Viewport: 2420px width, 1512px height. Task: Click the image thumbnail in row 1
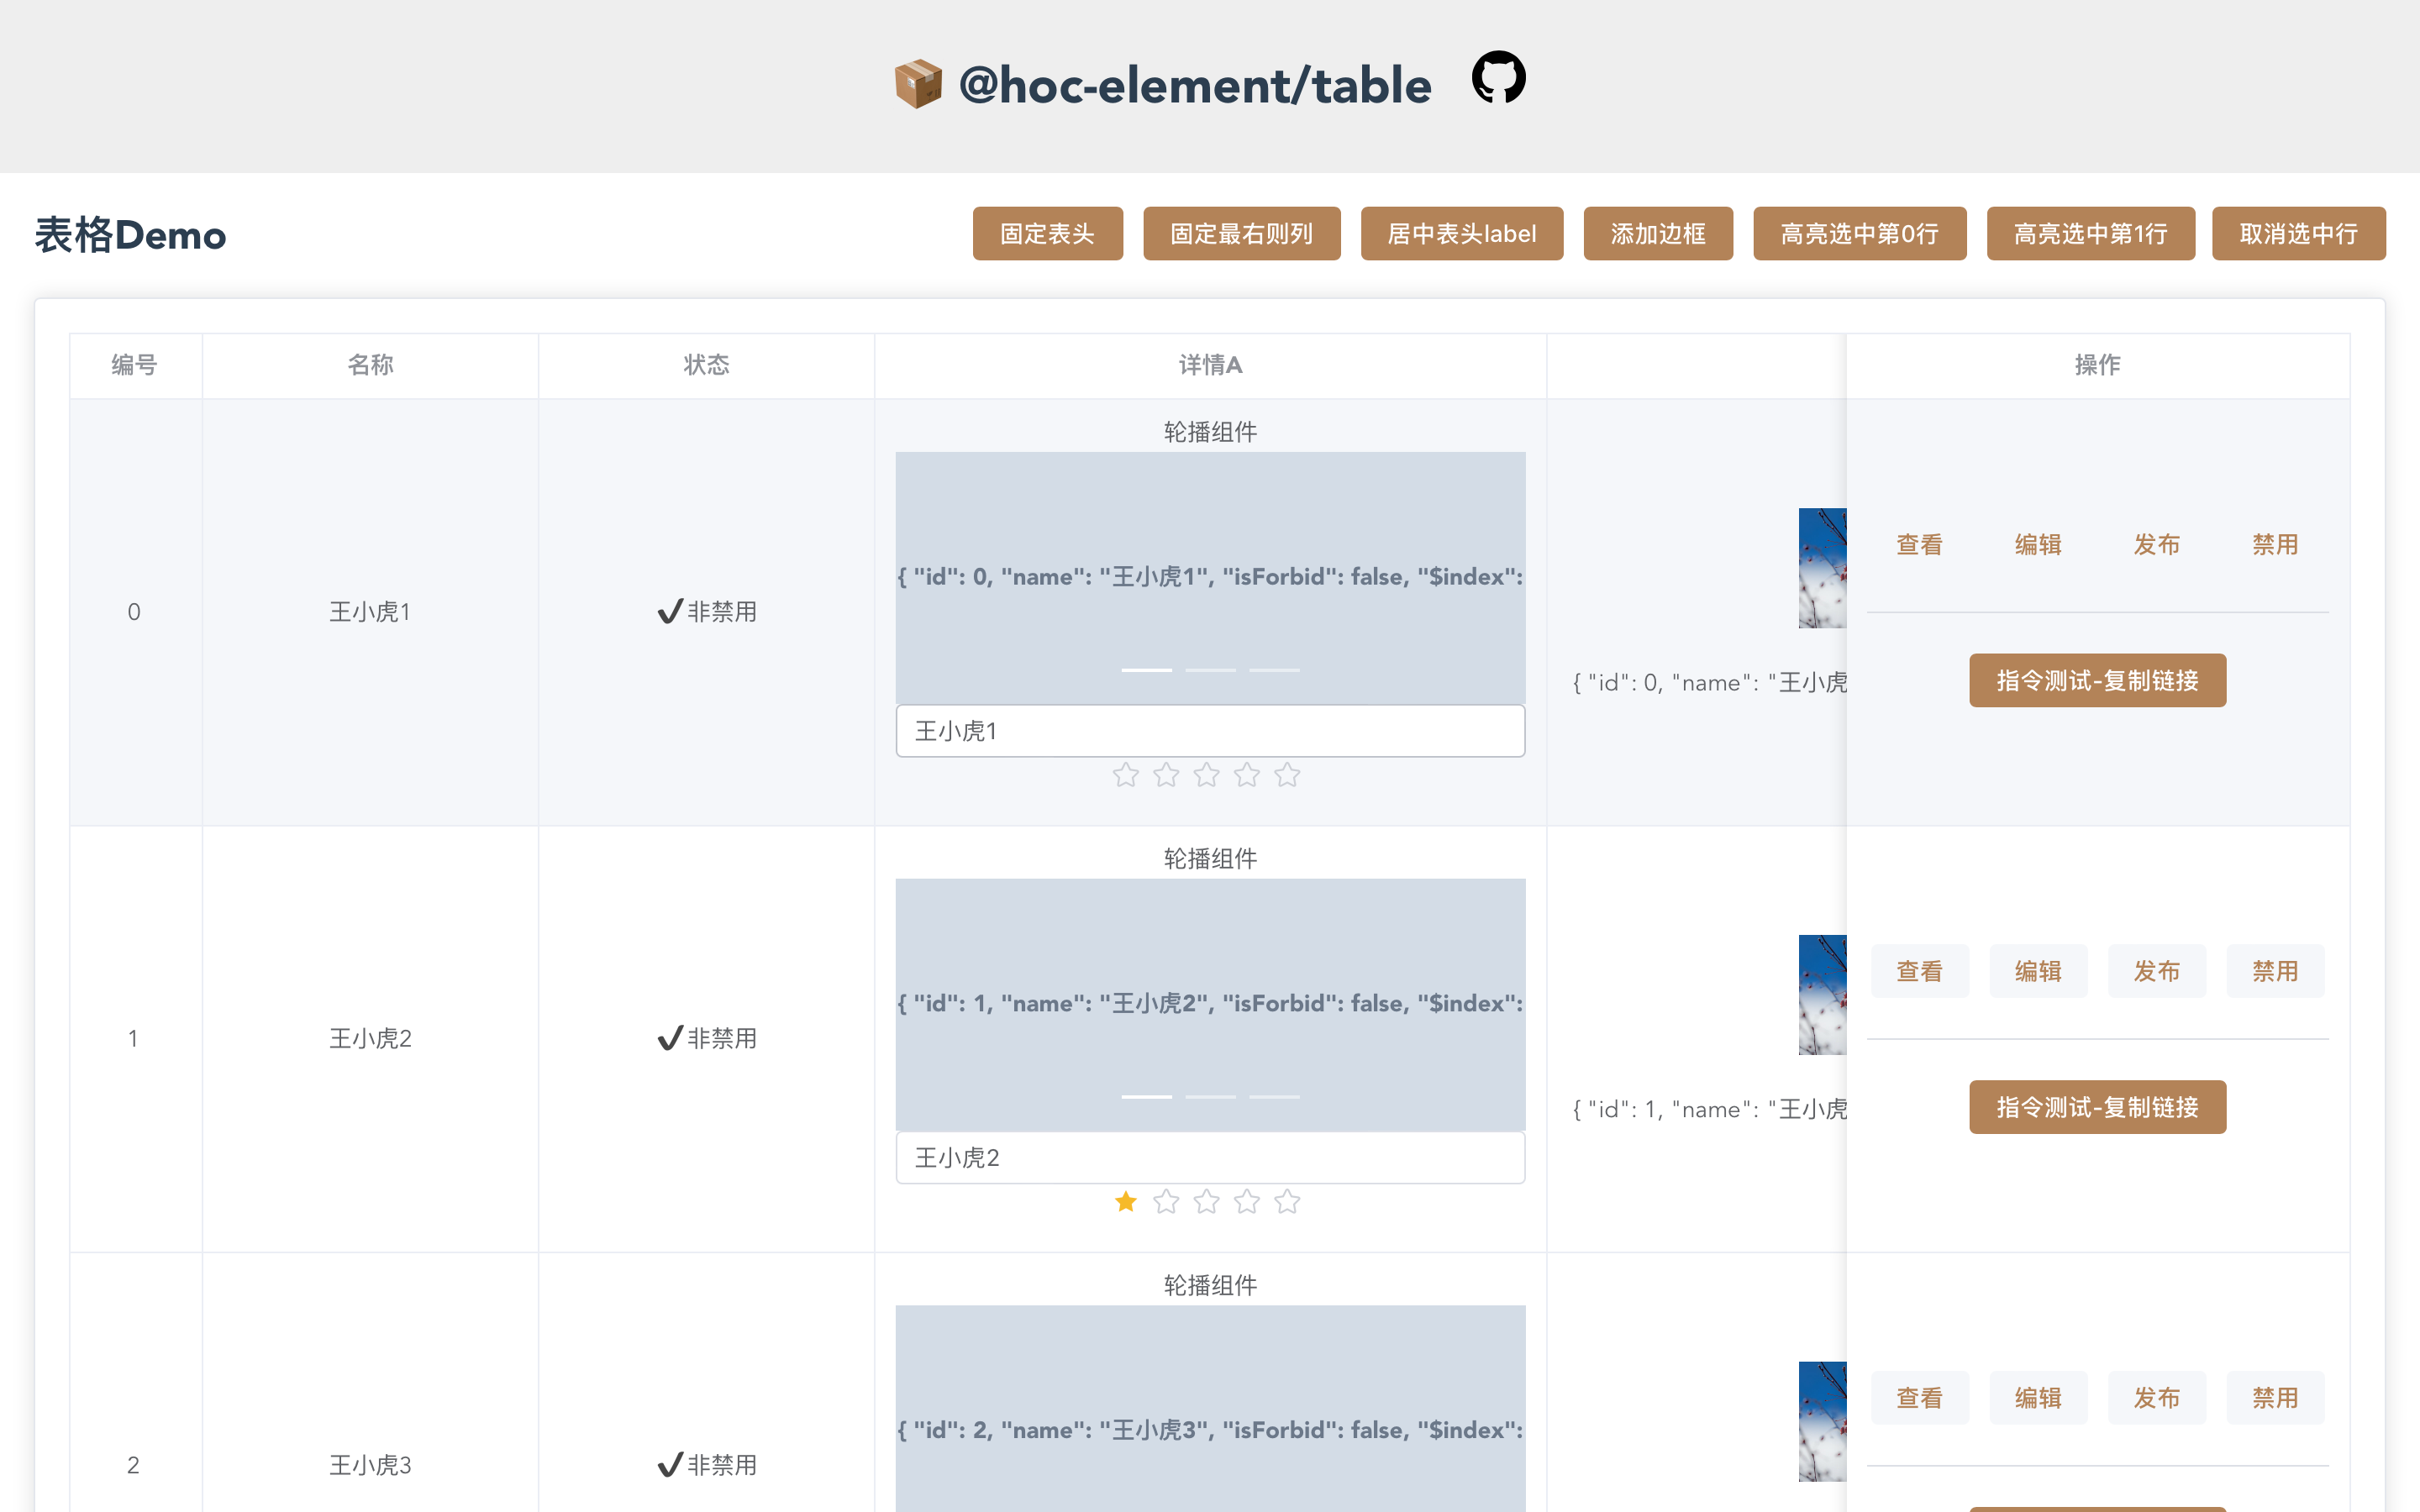tap(1822, 995)
